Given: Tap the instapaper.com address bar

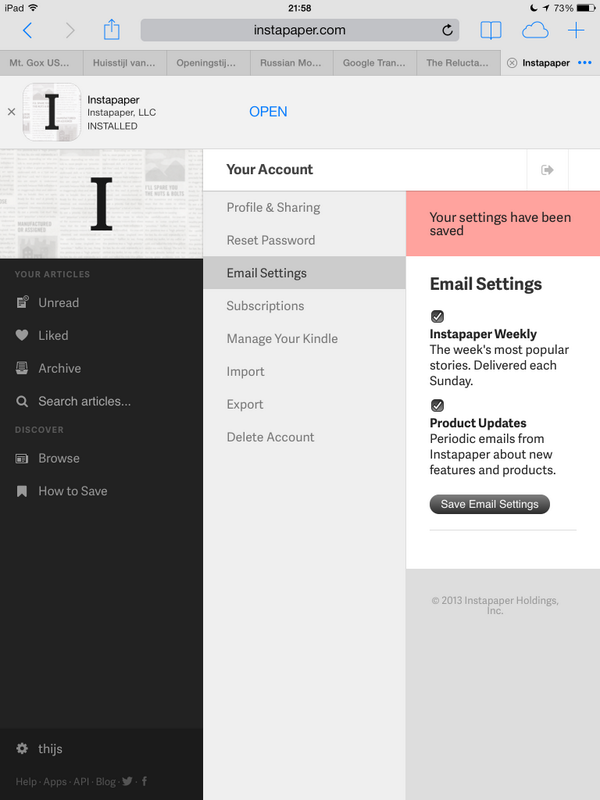Looking at the screenshot, I should 299,30.
